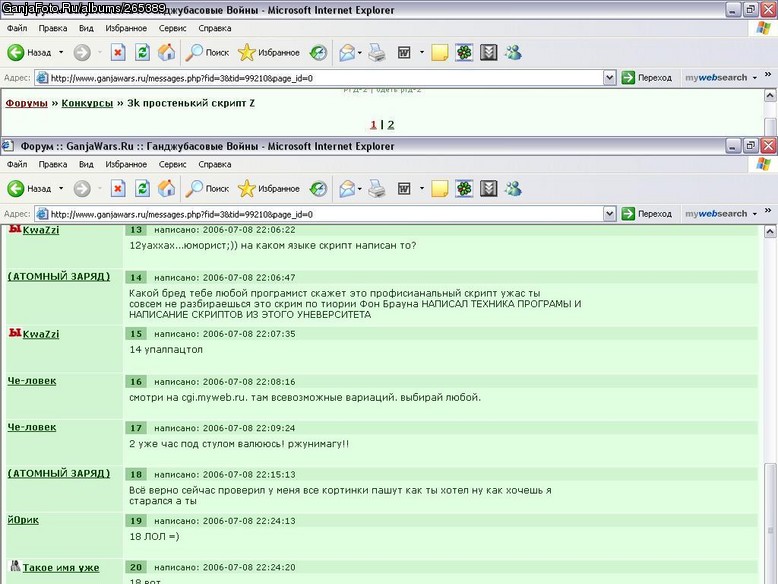This screenshot has width=778, height=584.
Task: Open Справка menu in the background window
Action: click(x=215, y=28)
